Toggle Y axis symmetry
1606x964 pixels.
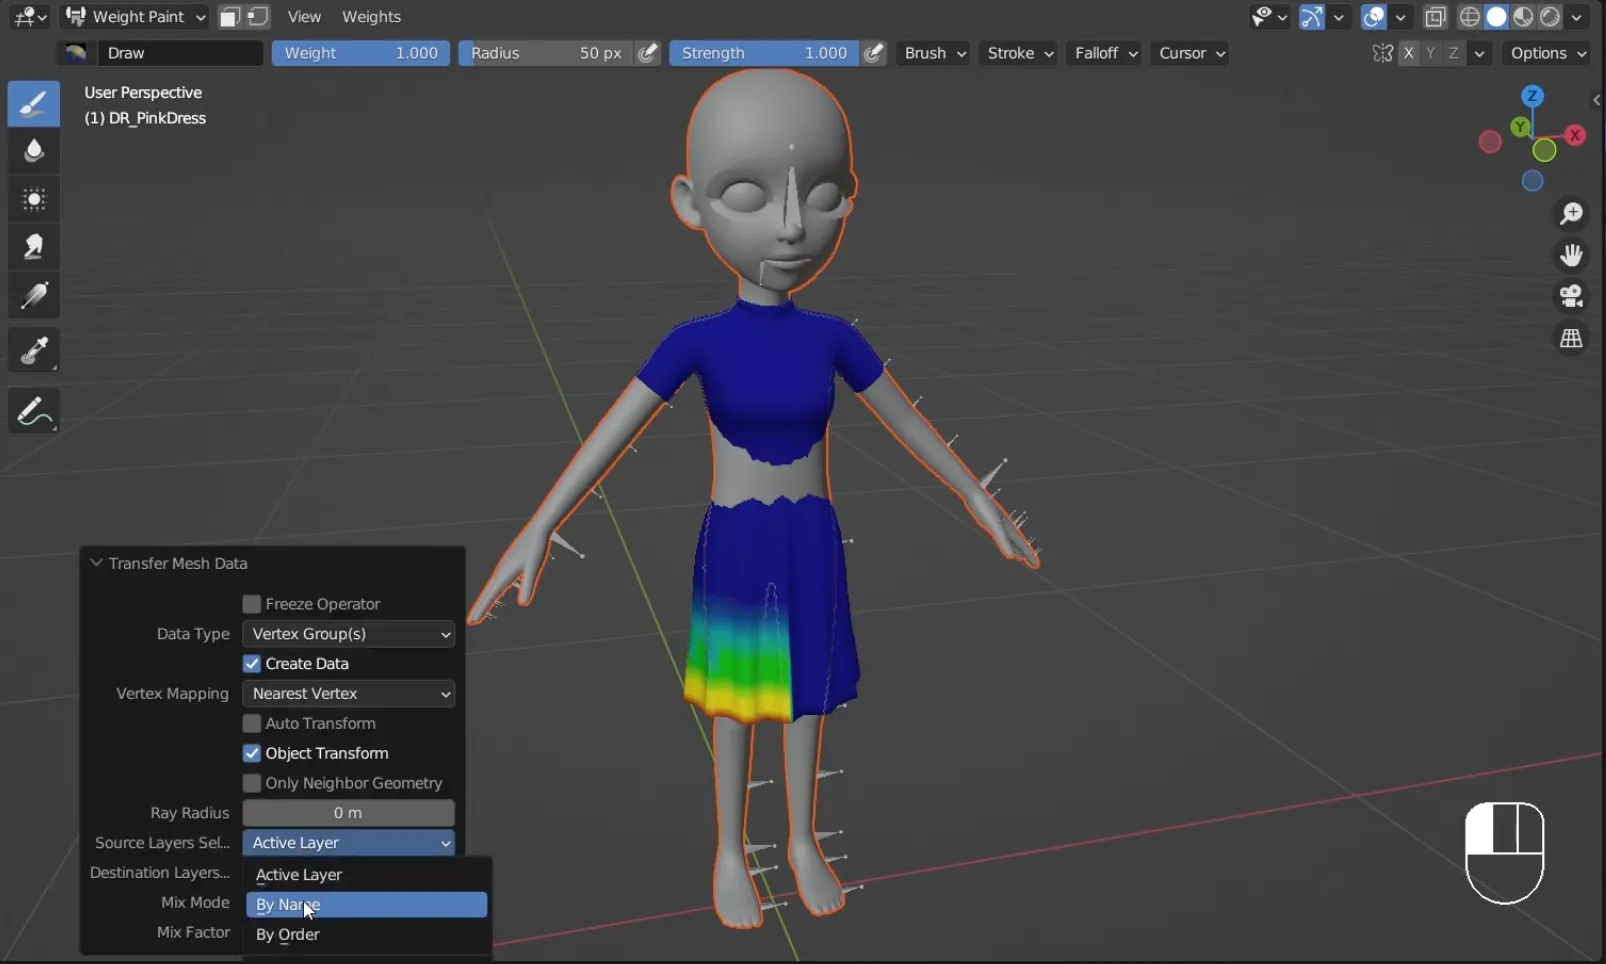1431,53
